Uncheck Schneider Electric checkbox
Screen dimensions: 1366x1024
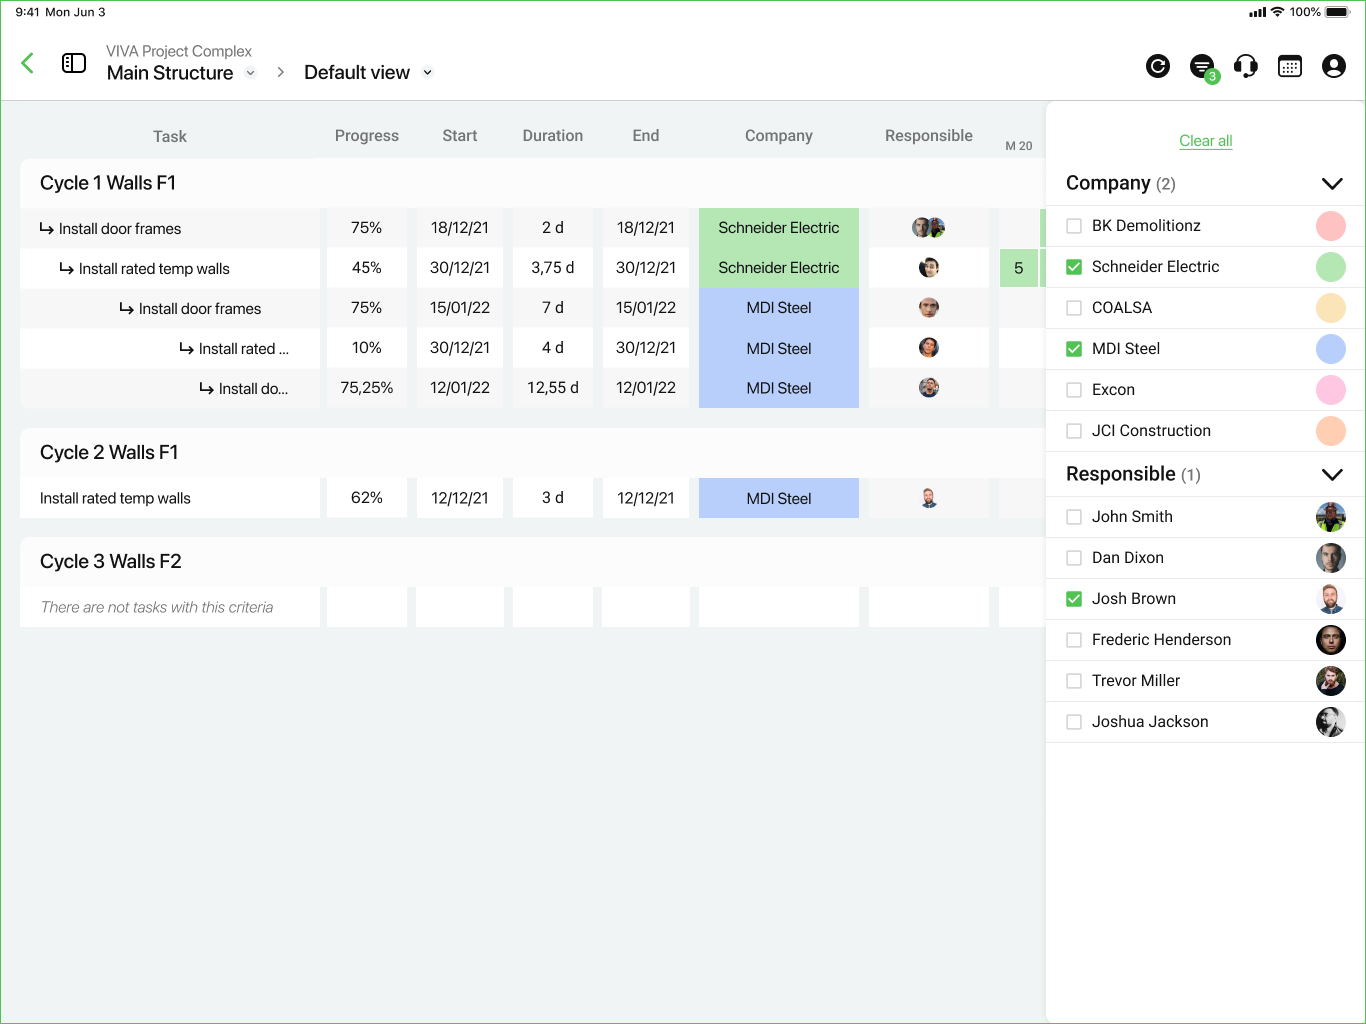click(x=1074, y=267)
